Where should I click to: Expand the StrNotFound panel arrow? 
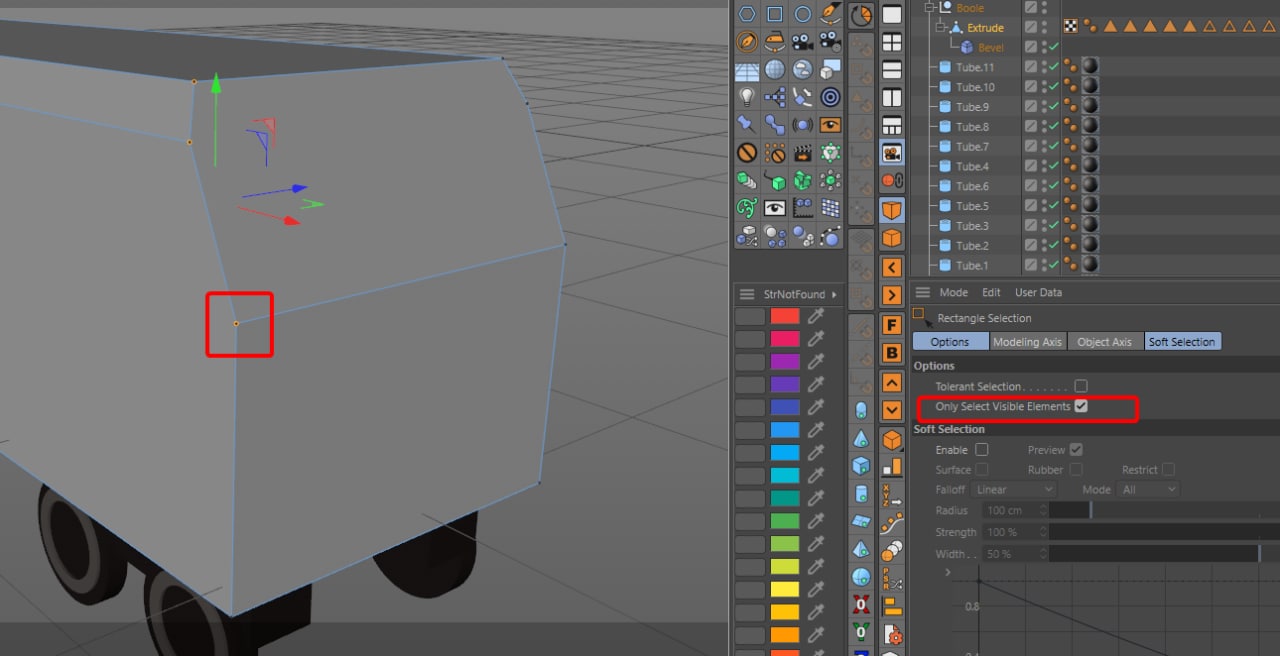[834, 294]
